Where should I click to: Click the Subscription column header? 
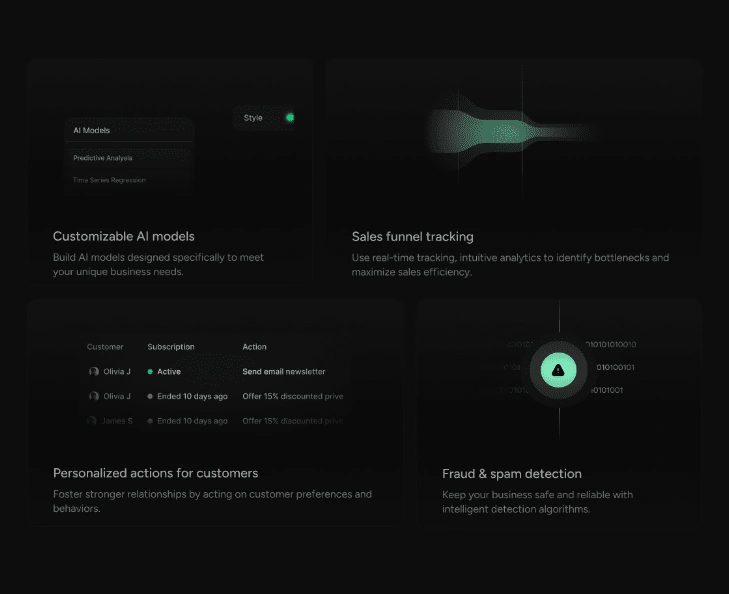coord(171,347)
